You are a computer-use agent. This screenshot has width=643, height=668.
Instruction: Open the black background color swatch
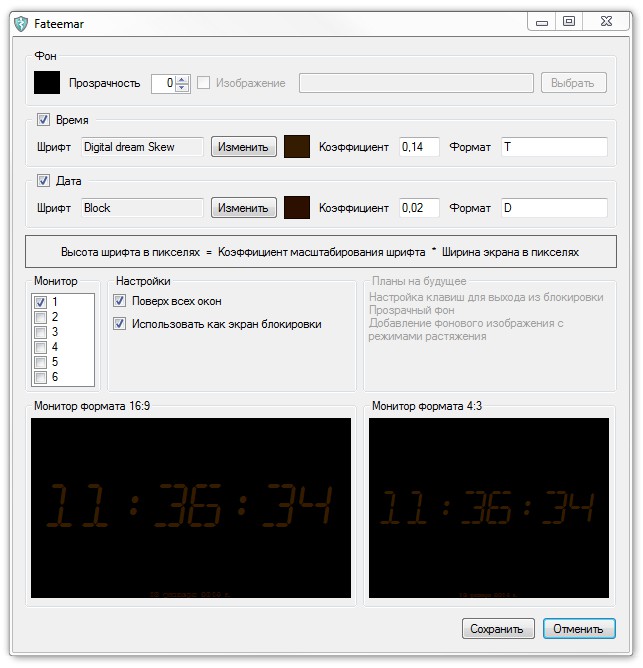[47, 83]
